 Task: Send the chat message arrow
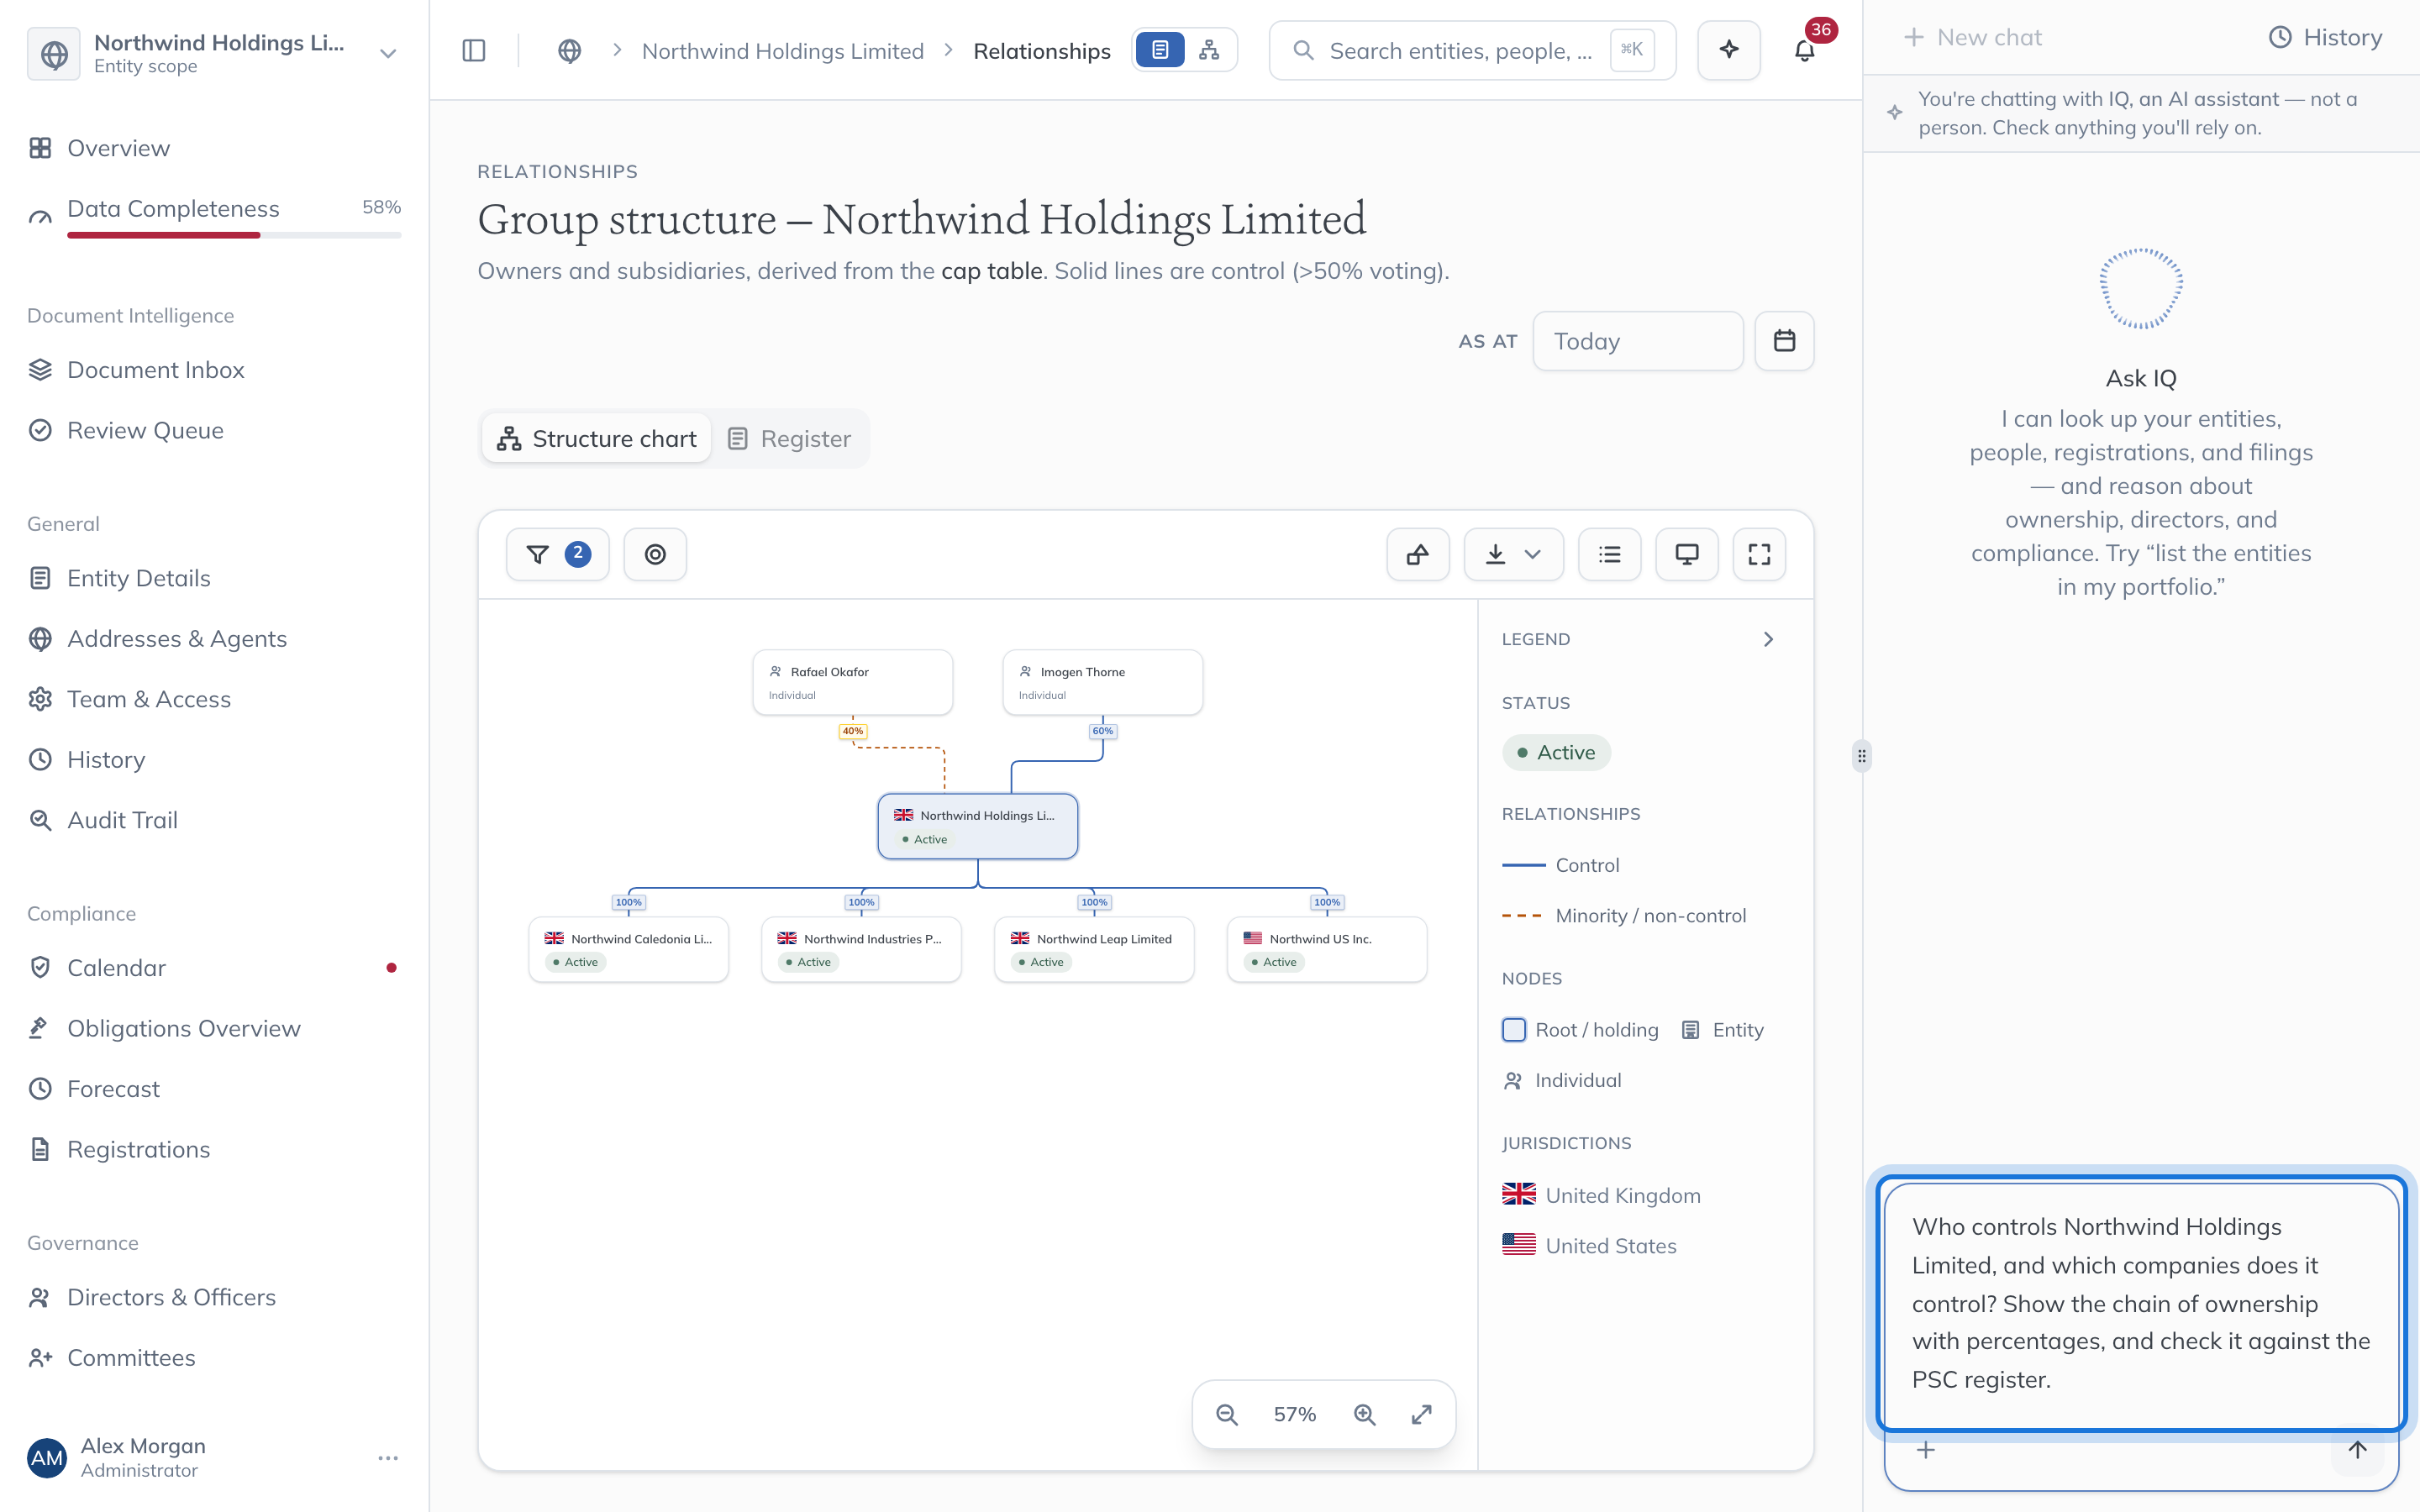coord(2358,1450)
